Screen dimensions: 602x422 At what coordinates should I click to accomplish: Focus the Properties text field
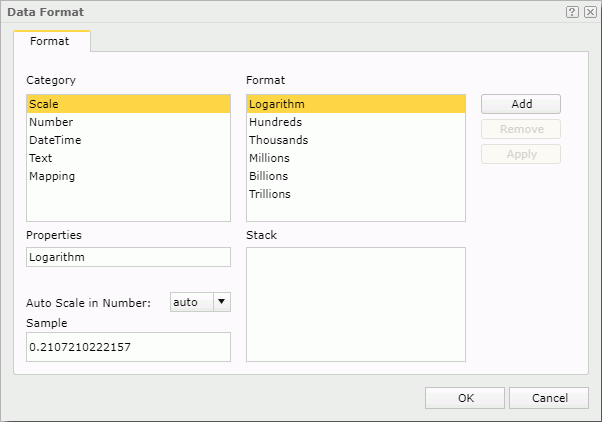tap(128, 257)
